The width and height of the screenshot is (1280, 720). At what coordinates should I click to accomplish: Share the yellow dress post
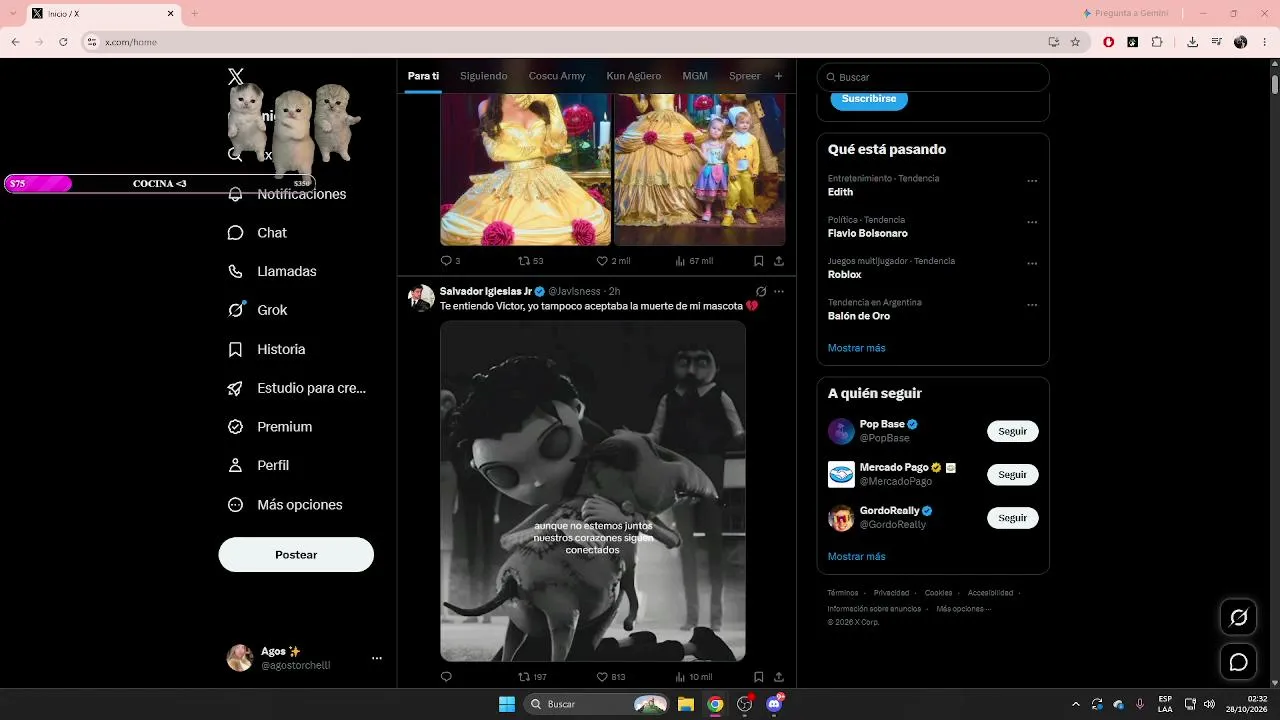779,261
